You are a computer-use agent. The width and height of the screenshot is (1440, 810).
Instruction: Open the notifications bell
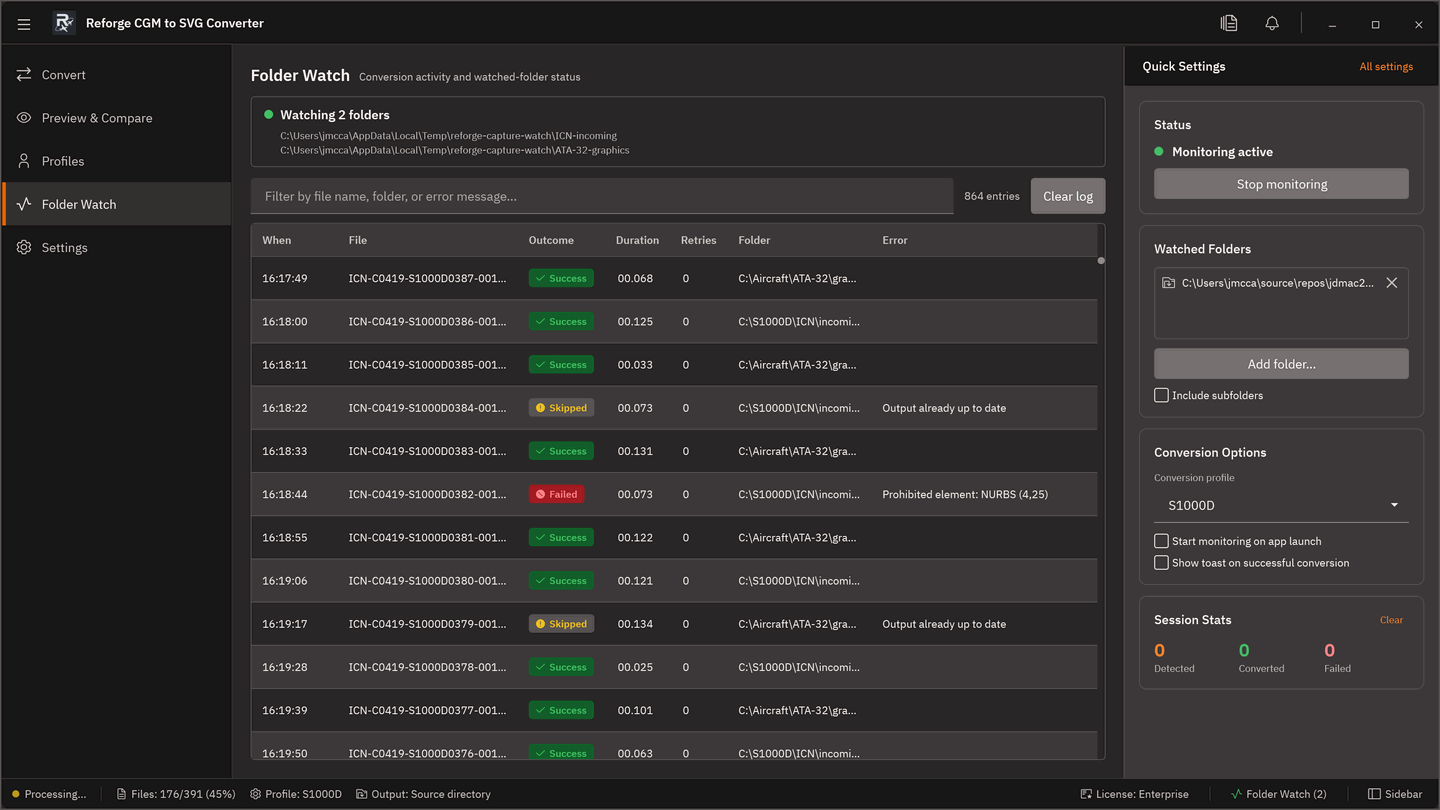point(1272,23)
